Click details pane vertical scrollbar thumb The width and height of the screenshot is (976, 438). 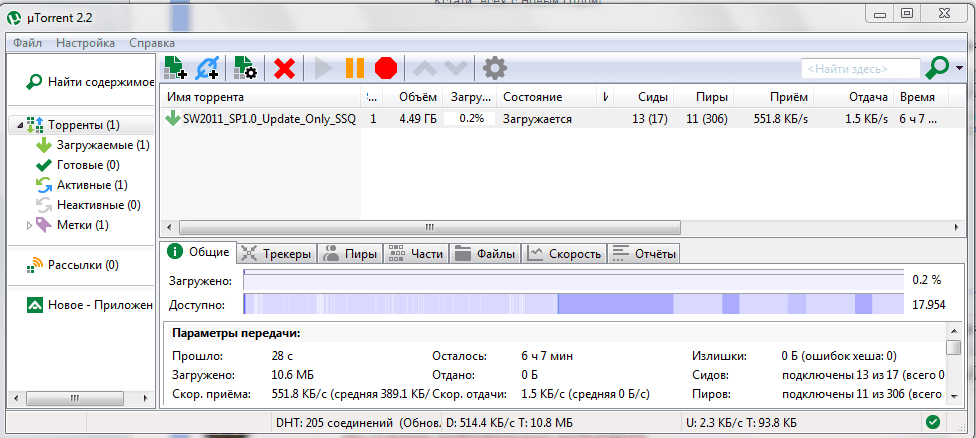tap(952, 347)
